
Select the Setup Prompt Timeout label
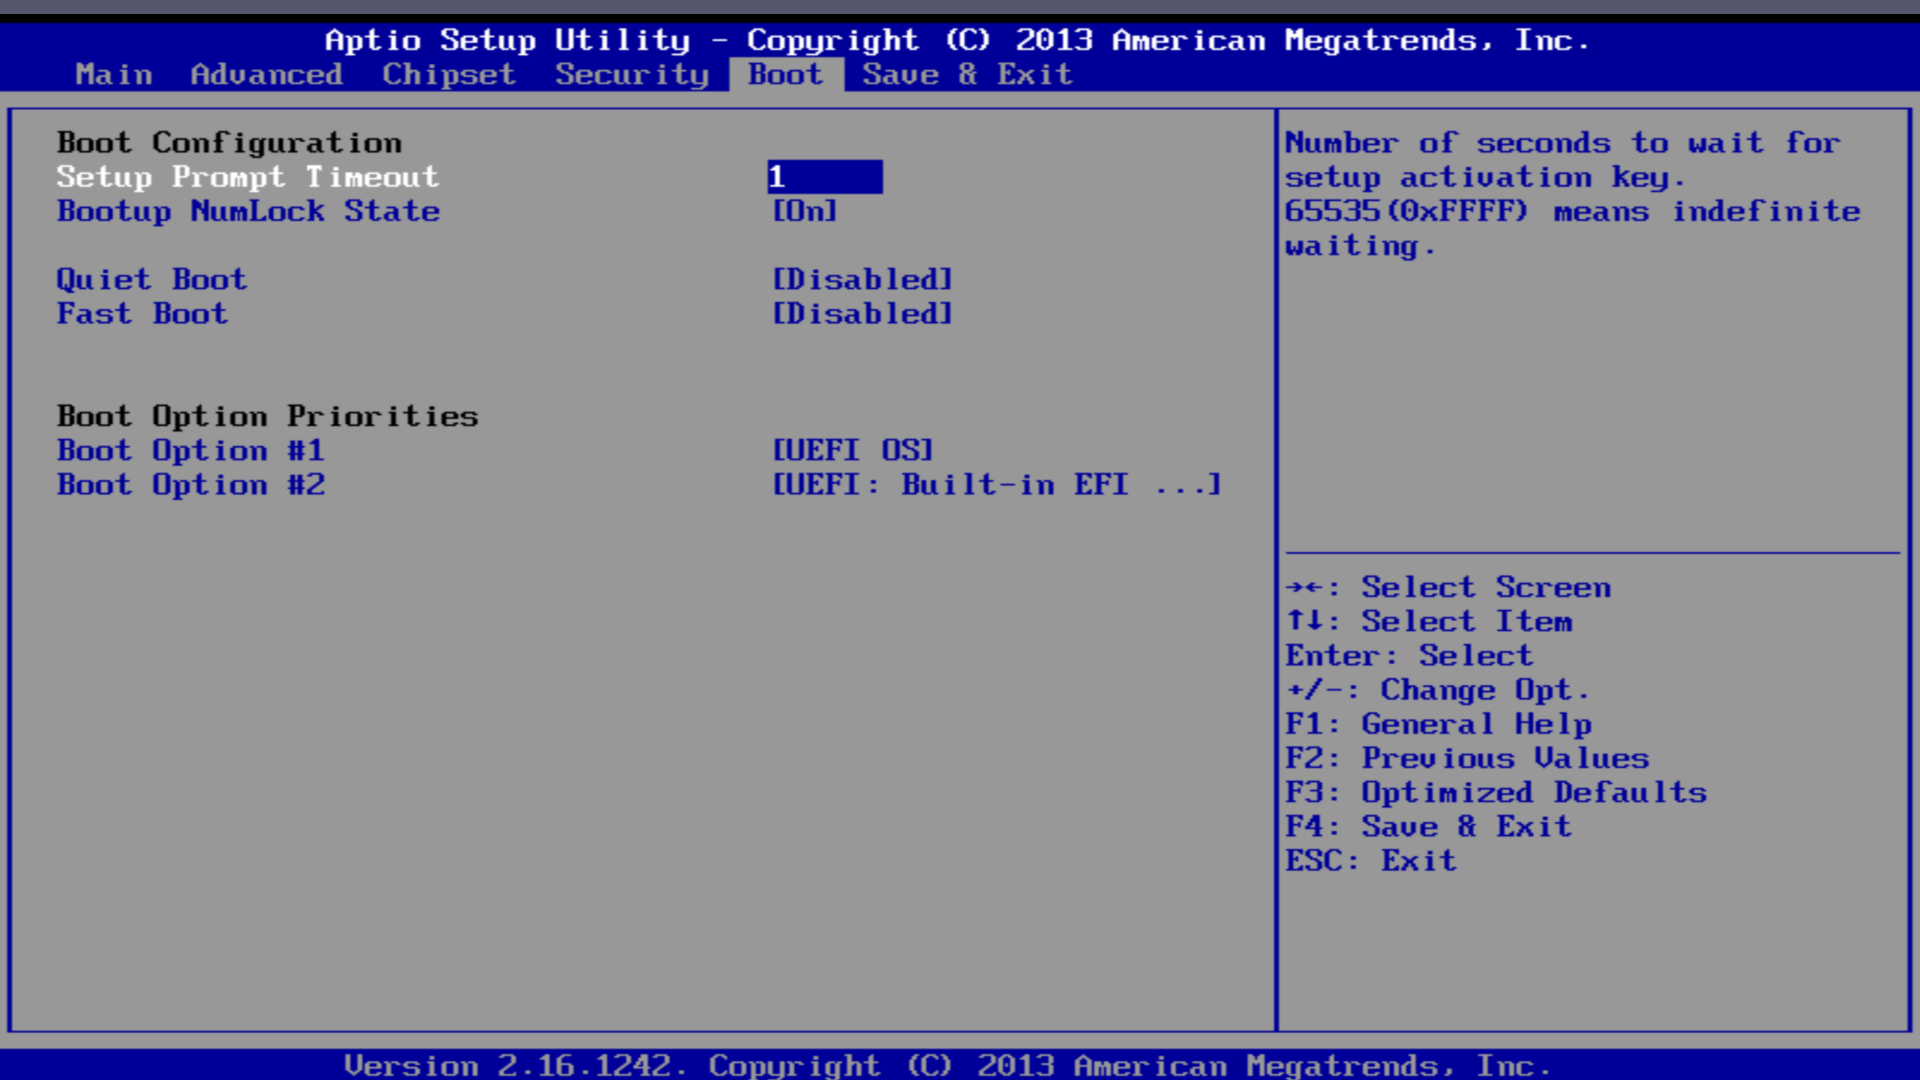point(247,177)
